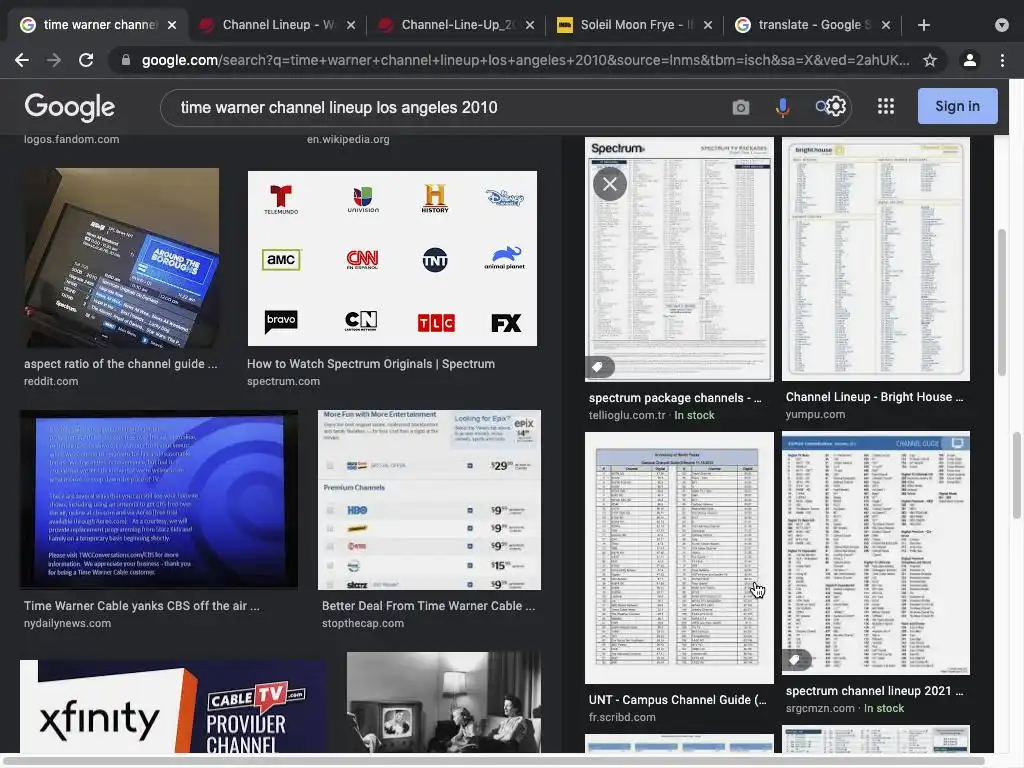Click the fr.scribd.com source text
Image resolution: width=1024 pixels, height=768 pixels.
(622, 716)
